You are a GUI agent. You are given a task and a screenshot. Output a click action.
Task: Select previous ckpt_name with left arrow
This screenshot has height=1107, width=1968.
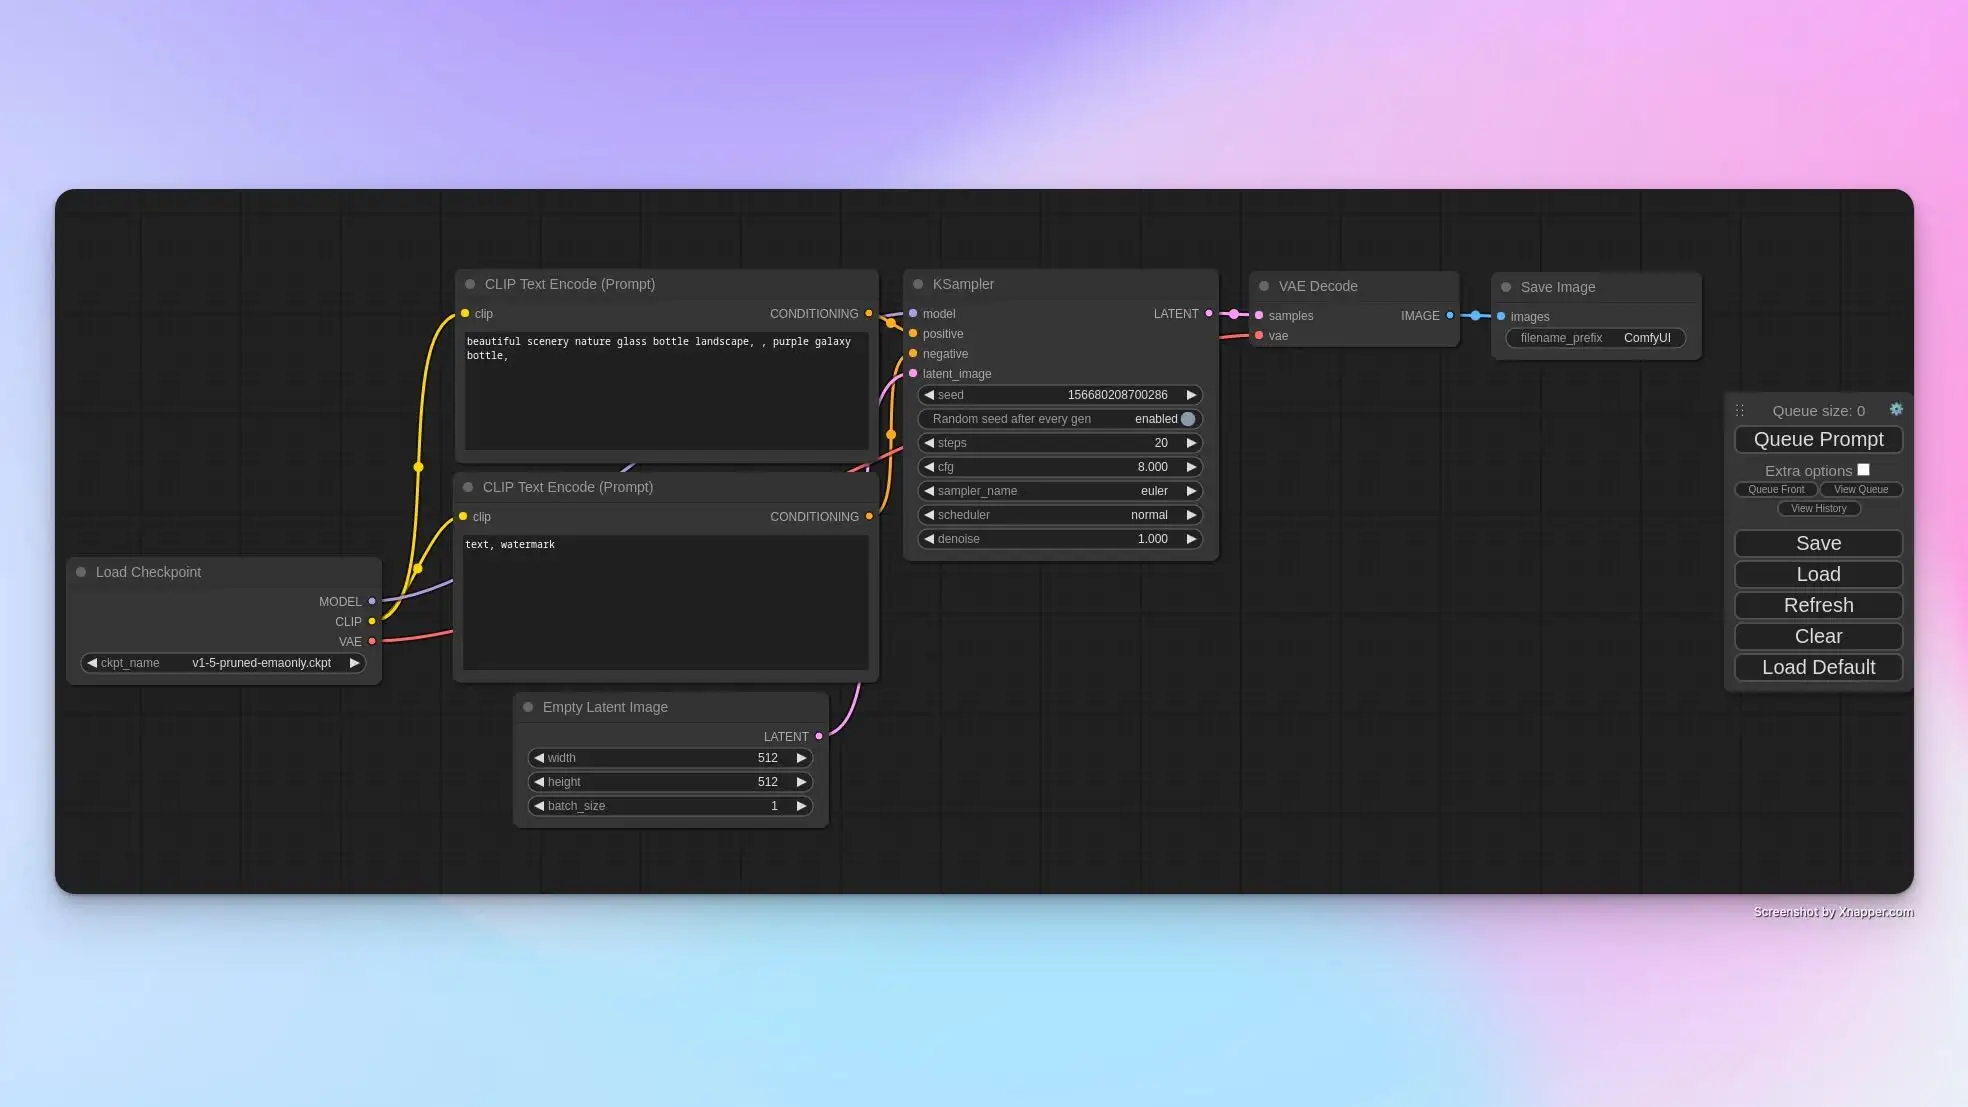(x=92, y=663)
